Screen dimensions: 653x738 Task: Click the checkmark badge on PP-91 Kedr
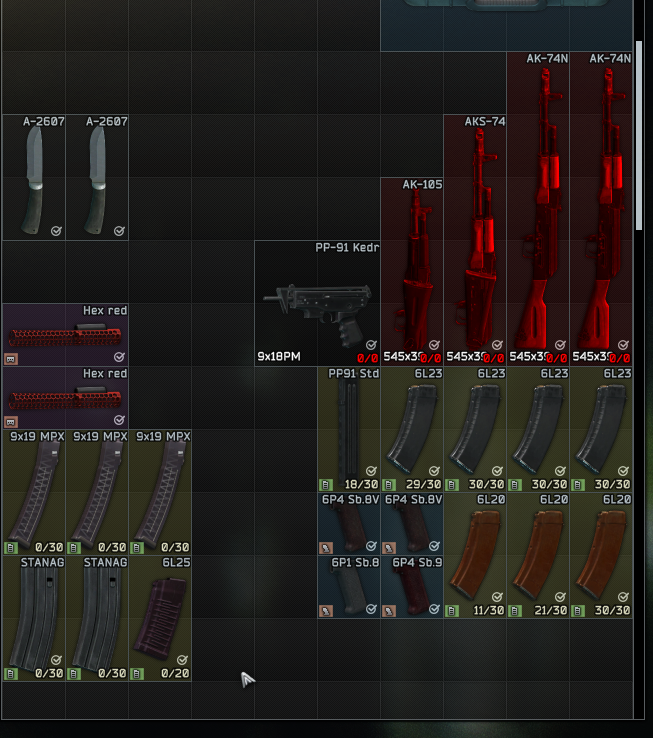(371, 345)
